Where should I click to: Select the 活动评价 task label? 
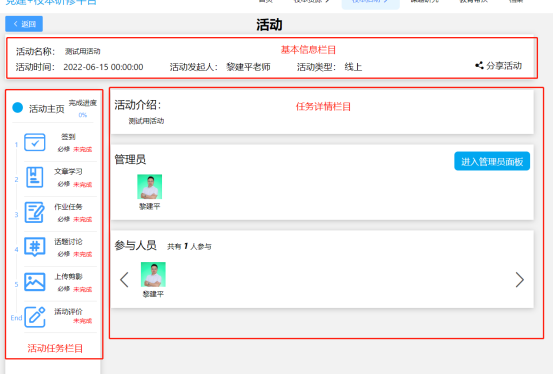(68, 312)
